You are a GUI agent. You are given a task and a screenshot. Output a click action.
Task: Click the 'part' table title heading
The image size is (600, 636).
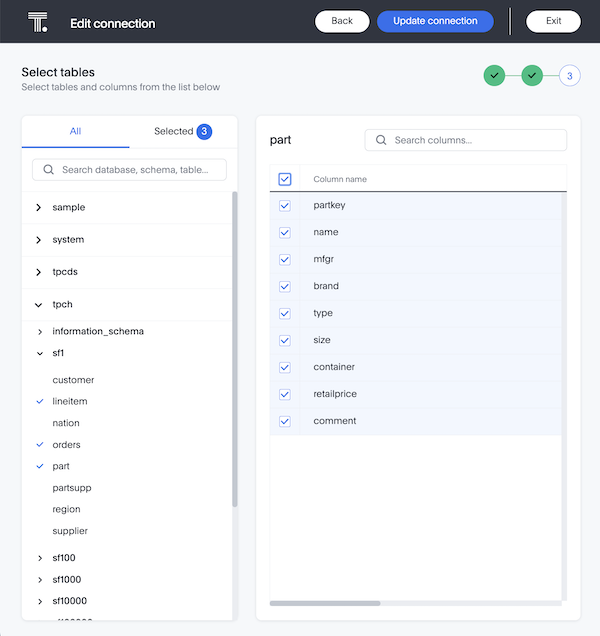280,140
